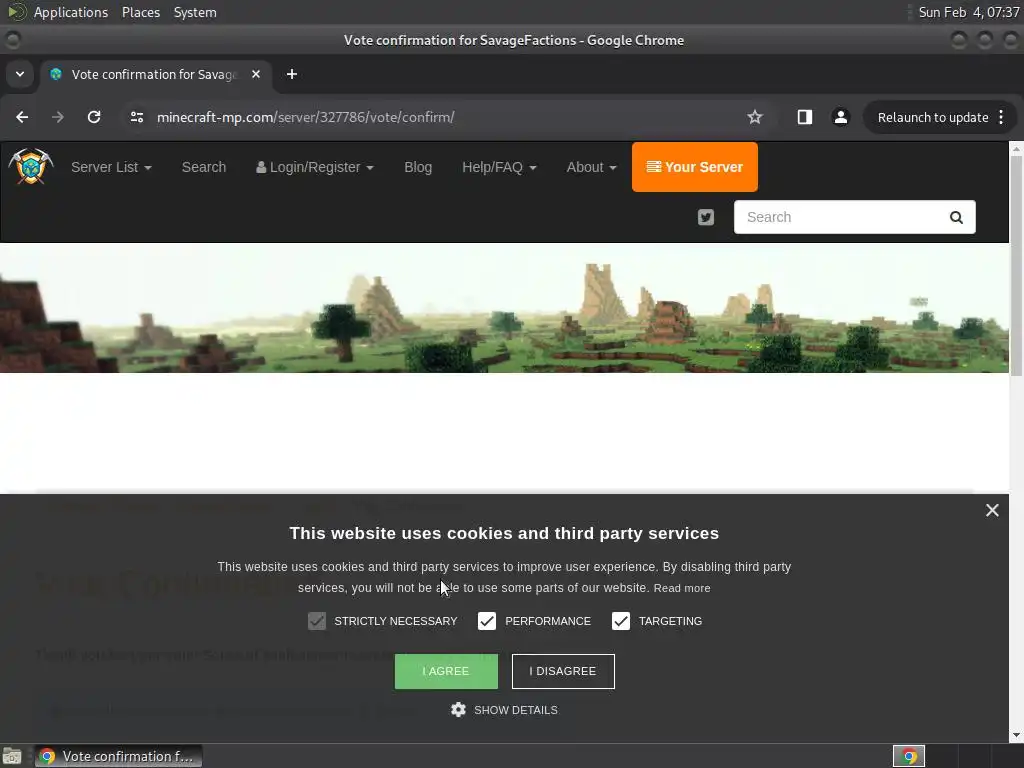Close the cookie banner with X
Screen dimensions: 1024x768
pos(992,510)
